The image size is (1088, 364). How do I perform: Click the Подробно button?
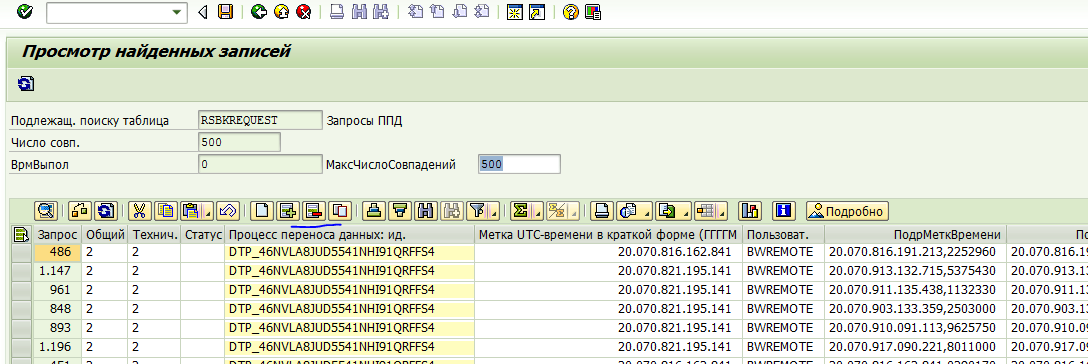coord(847,211)
